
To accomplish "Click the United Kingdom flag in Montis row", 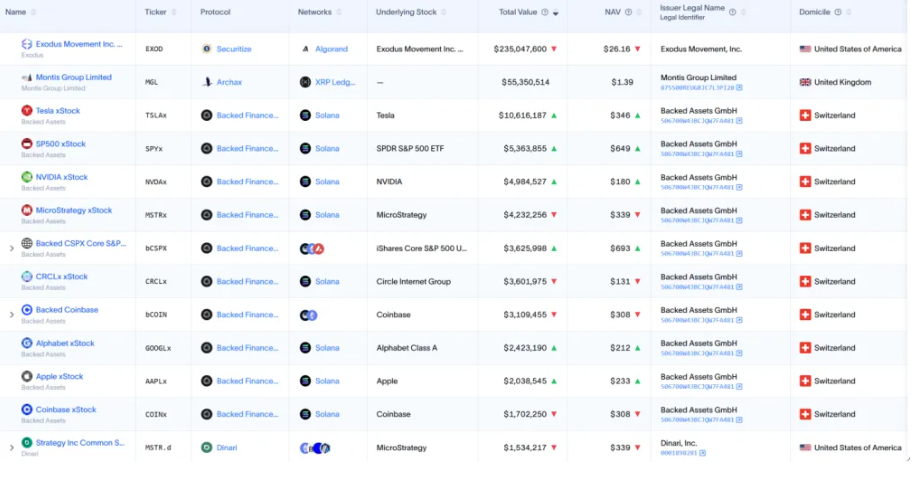I will coord(805,82).
